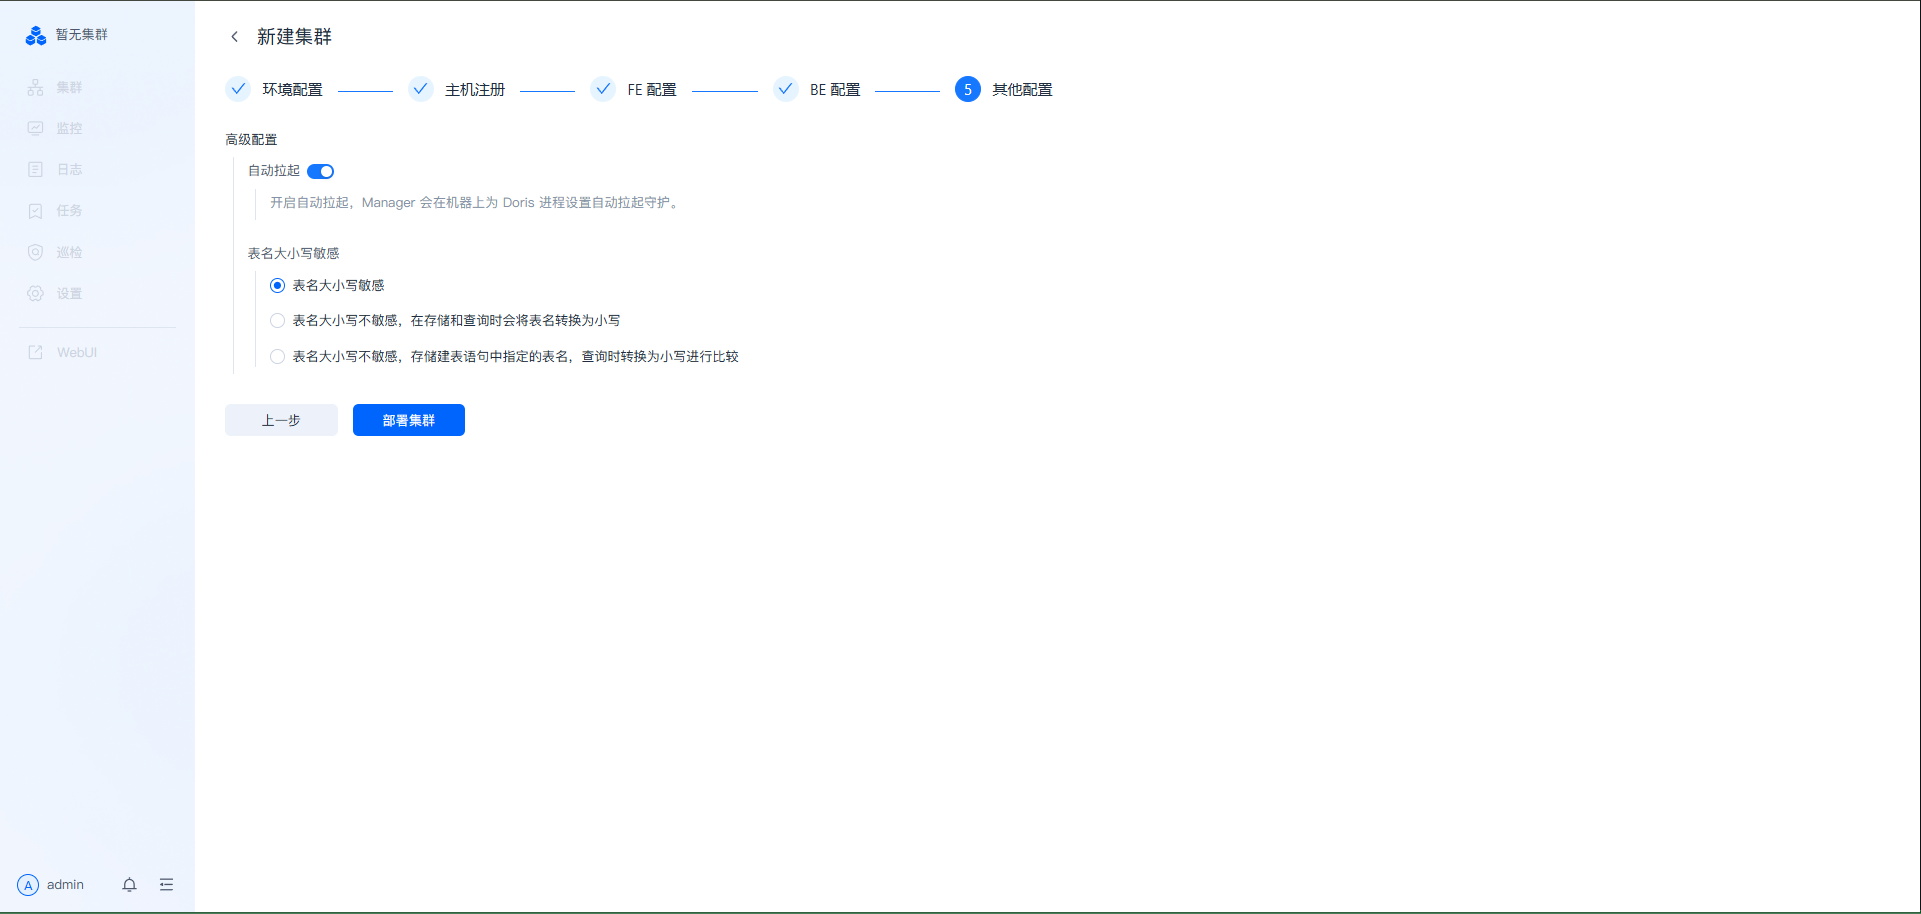Open the WebUI external link icon

click(x=36, y=353)
